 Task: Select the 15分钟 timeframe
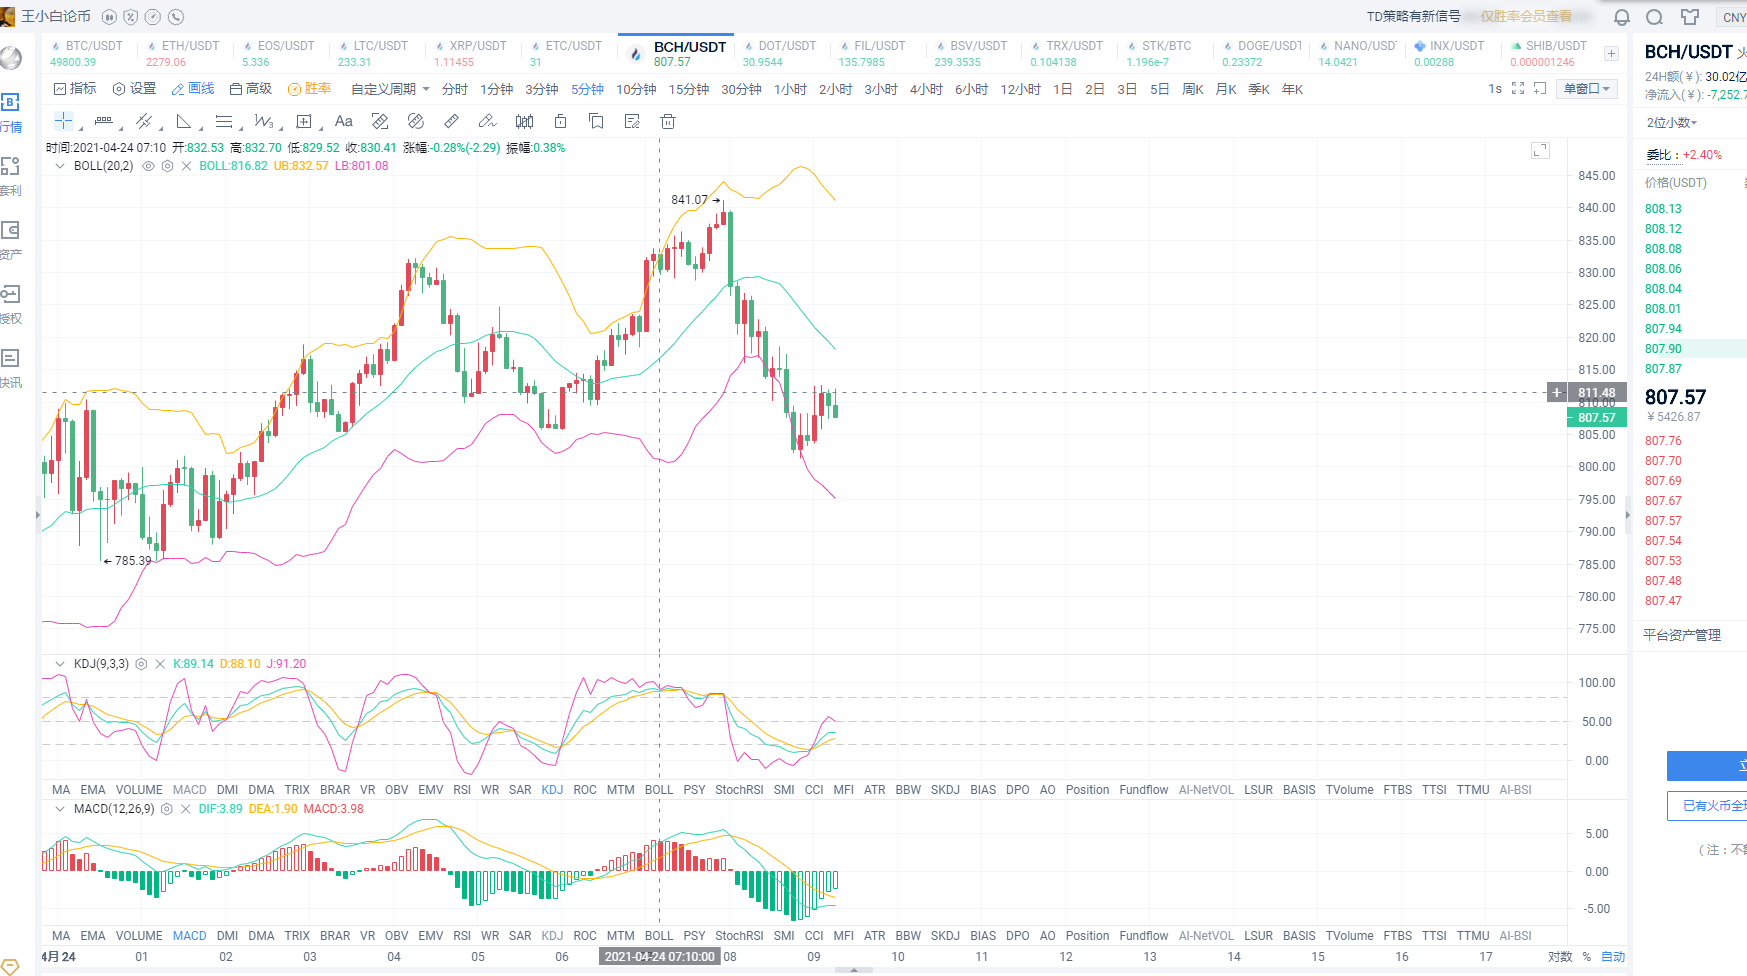click(689, 89)
